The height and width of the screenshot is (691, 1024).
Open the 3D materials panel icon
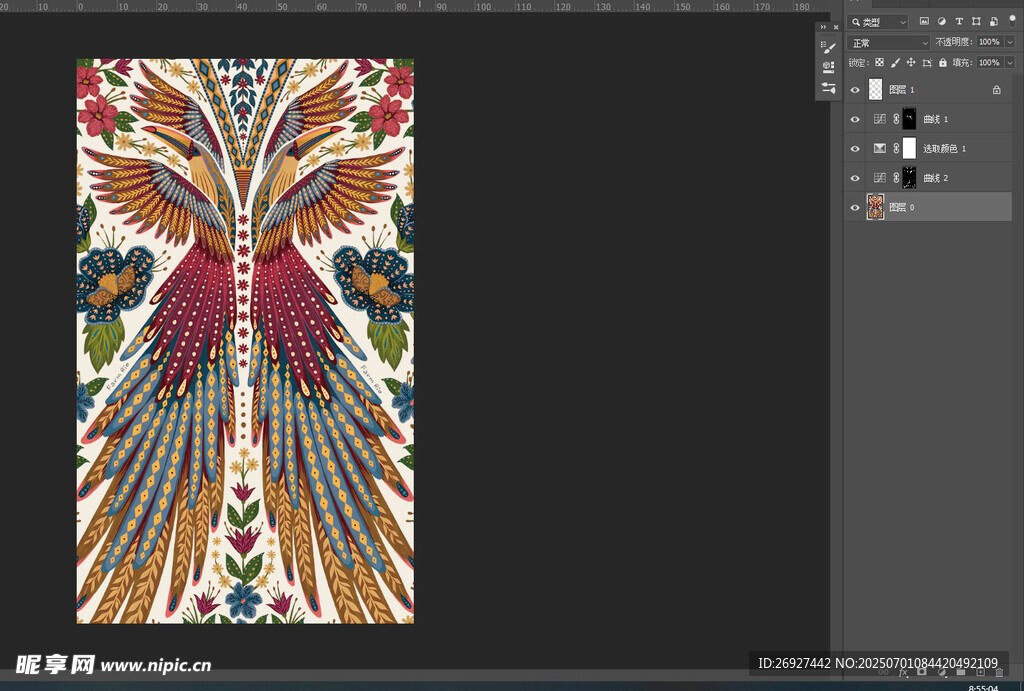pyautogui.click(x=828, y=67)
